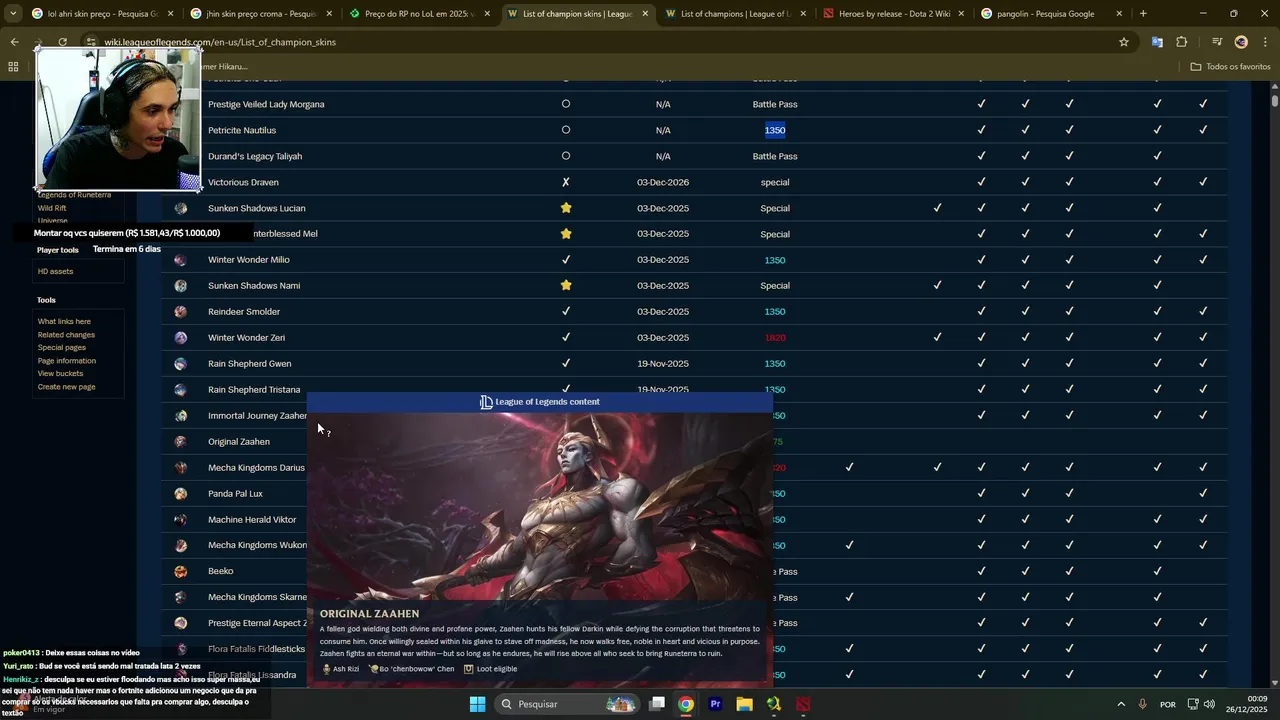Click the Reindeer Smolder champion icon

(x=181, y=312)
